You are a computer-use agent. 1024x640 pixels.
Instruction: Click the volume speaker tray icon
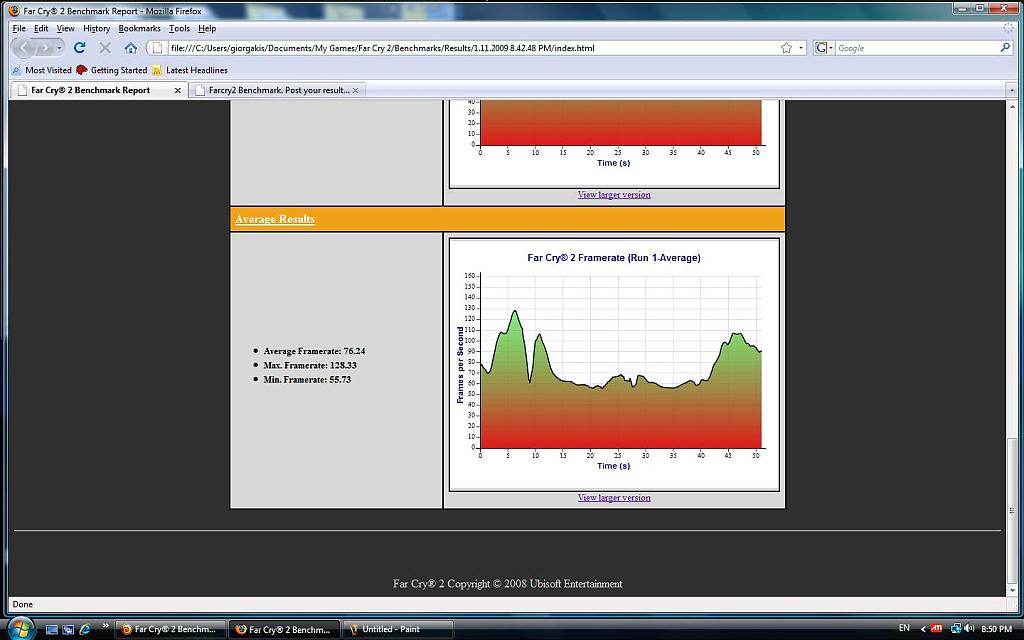point(968,629)
